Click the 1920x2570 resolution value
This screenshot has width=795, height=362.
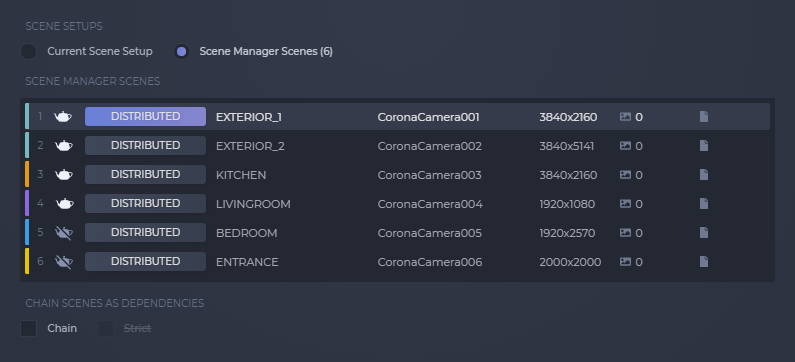(x=567, y=233)
